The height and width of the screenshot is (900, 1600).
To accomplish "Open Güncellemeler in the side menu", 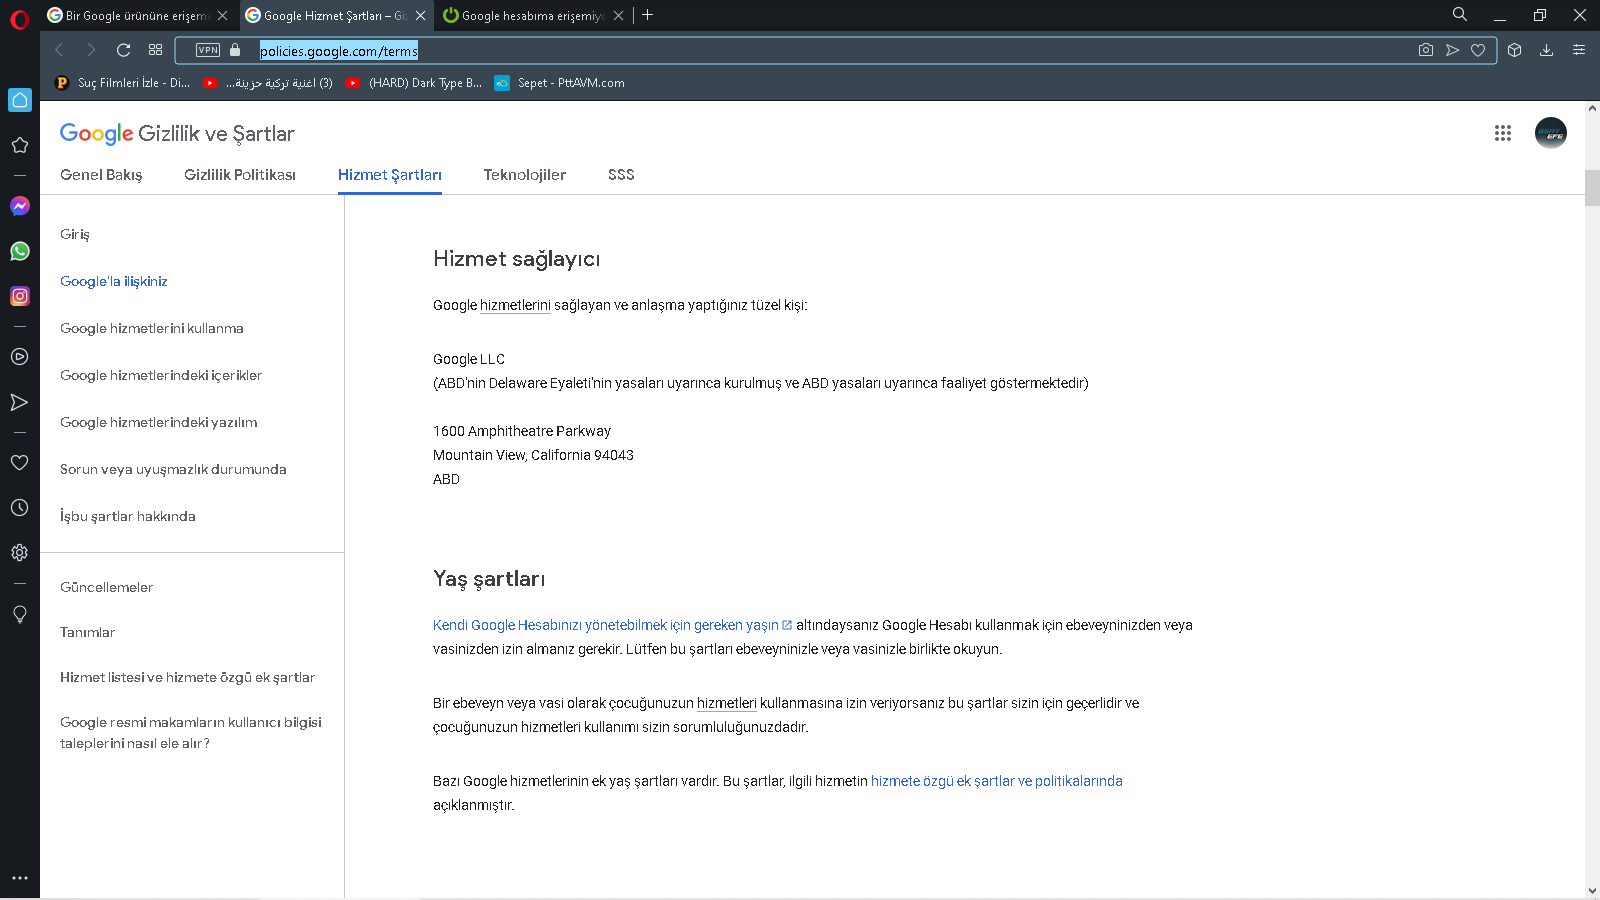I will (107, 587).
